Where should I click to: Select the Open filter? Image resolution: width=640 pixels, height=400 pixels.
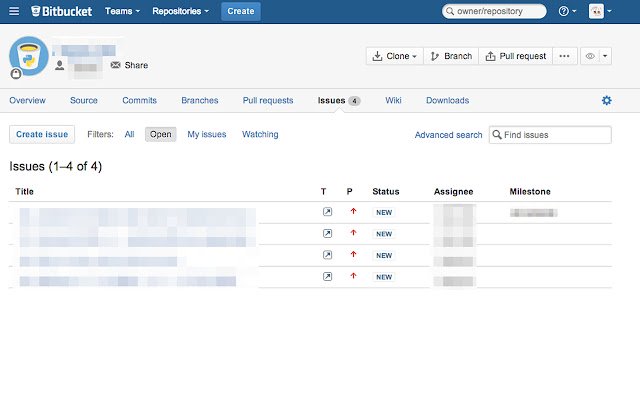coord(160,134)
